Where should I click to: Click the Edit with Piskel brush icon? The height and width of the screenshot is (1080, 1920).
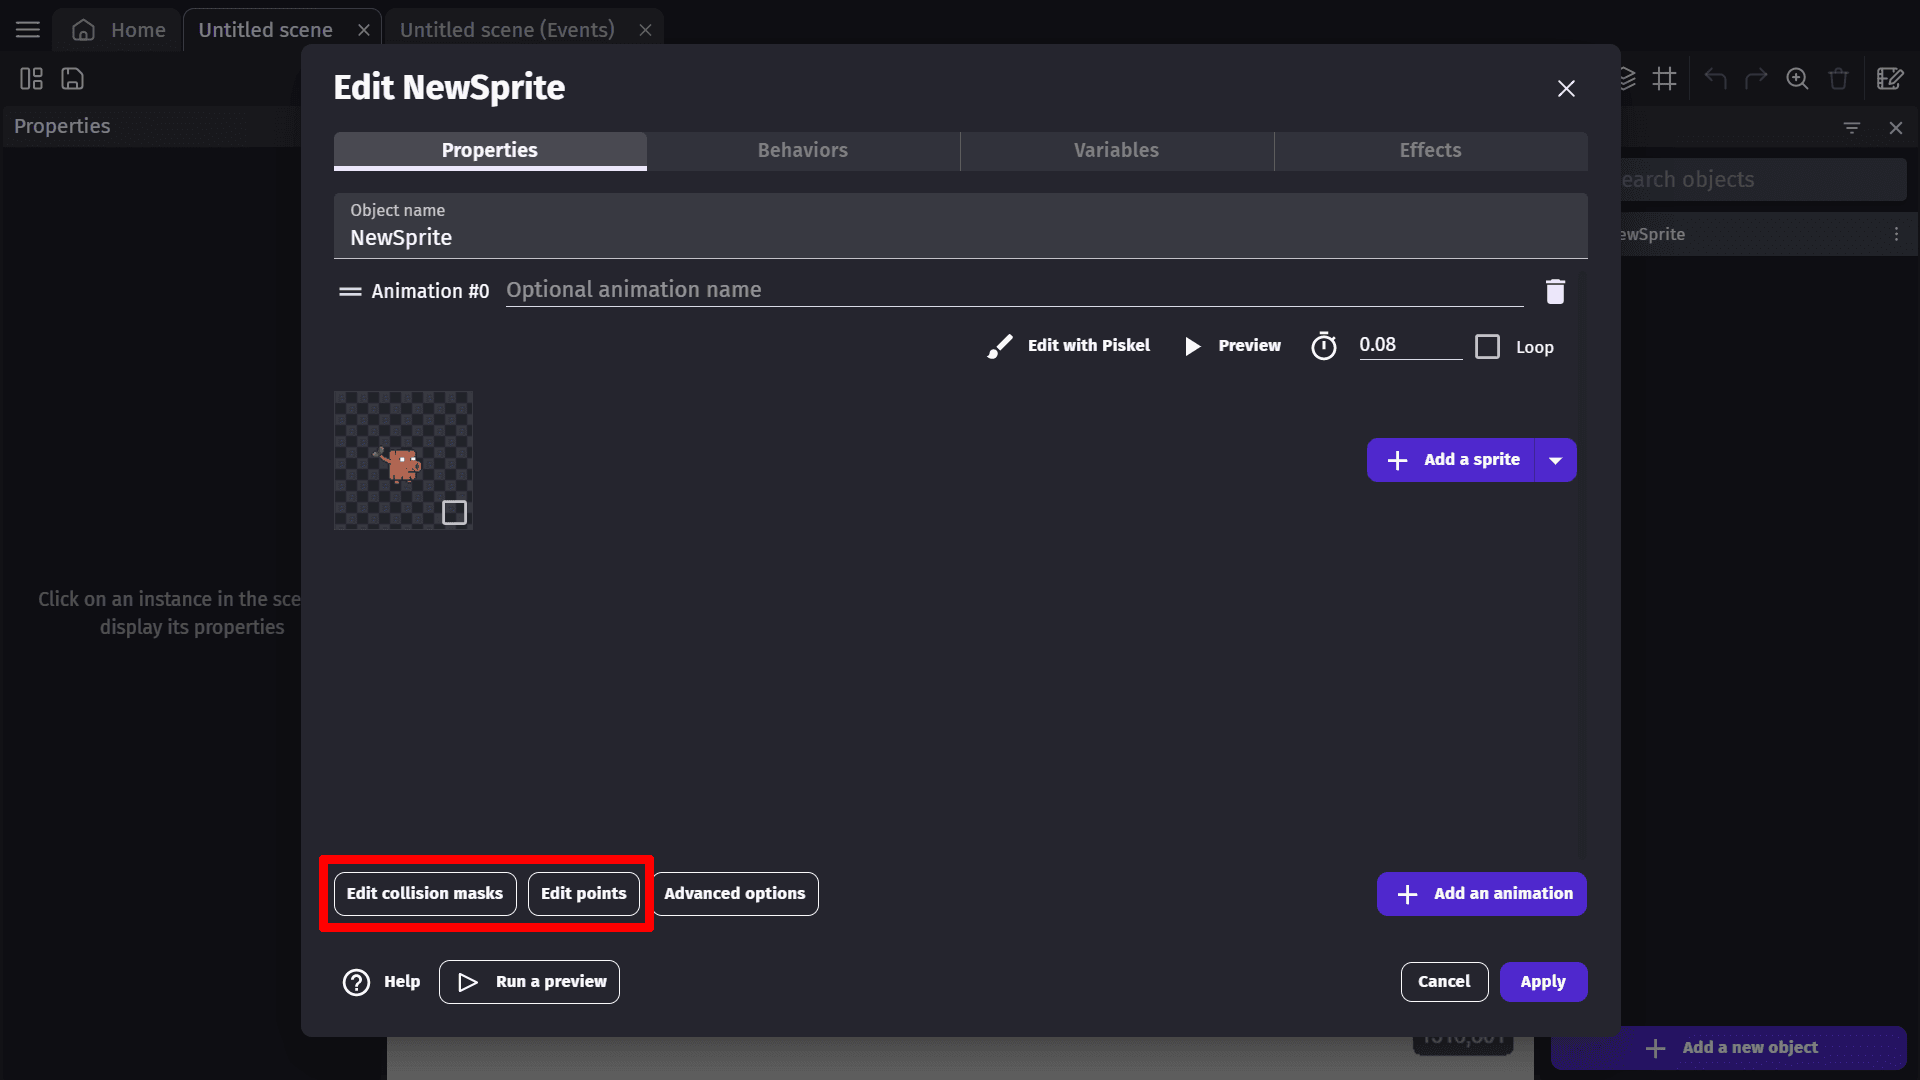[x=999, y=346]
